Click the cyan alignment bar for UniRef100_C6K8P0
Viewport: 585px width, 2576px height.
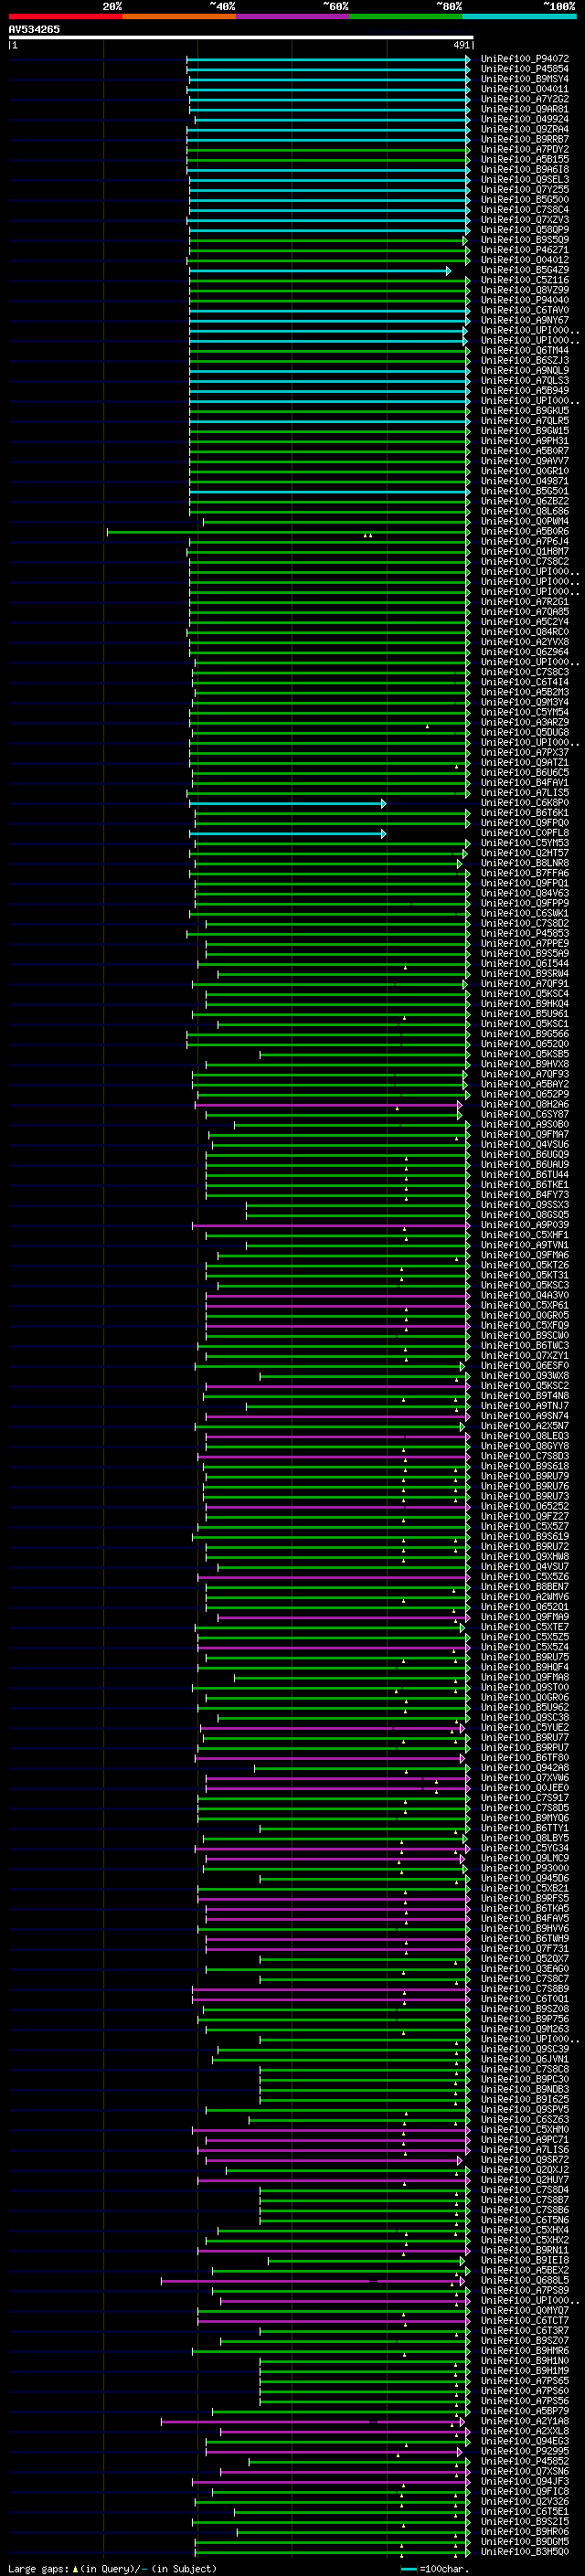pyautogui.click(x=287, y=804)
